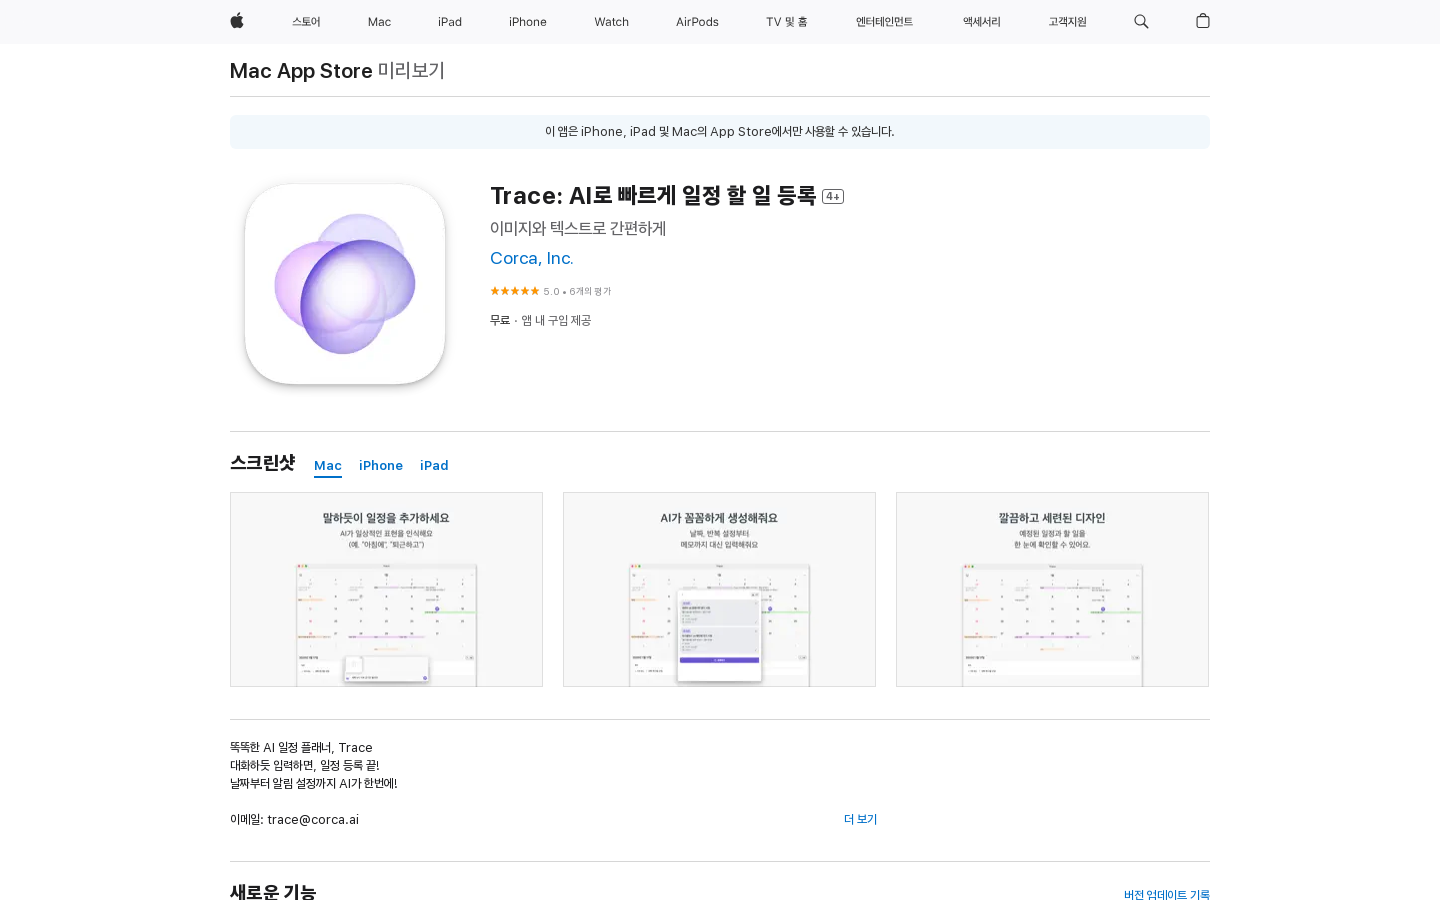Screen dimensions: 1440x900
Task: Open the search magnifier icon
Action: 1141,21
